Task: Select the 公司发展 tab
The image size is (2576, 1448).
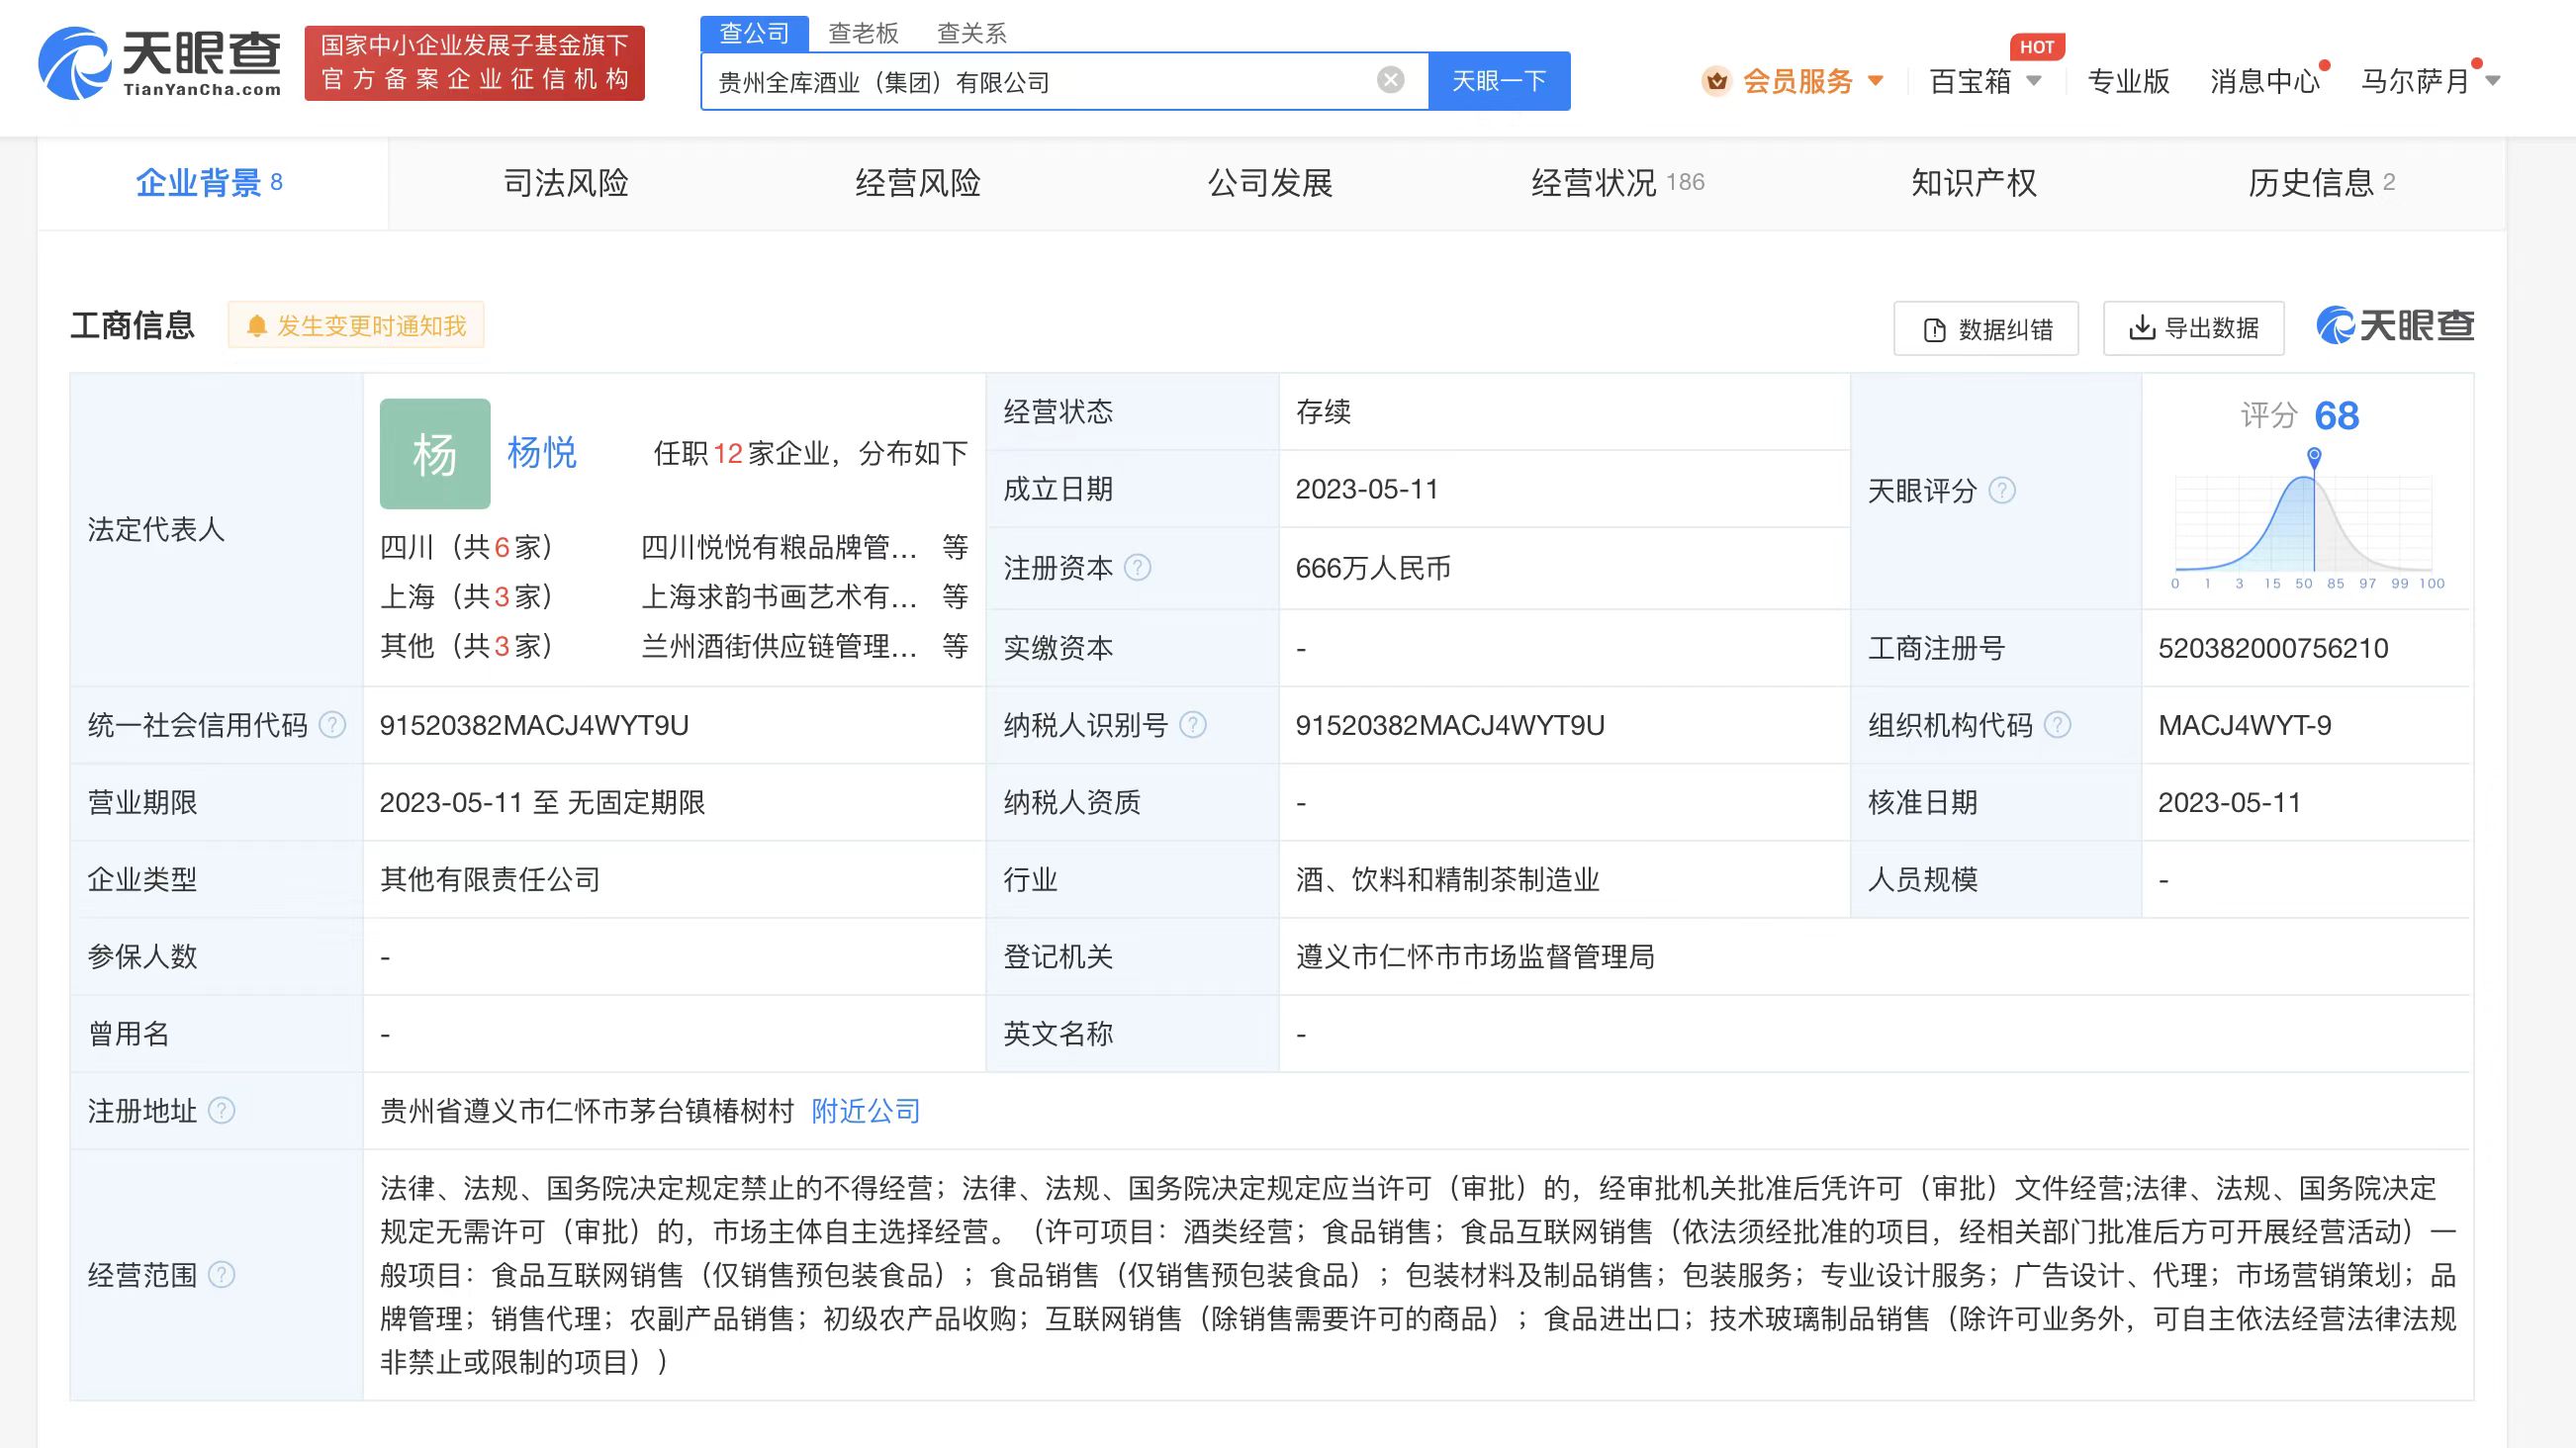Action: (1270, 183)
